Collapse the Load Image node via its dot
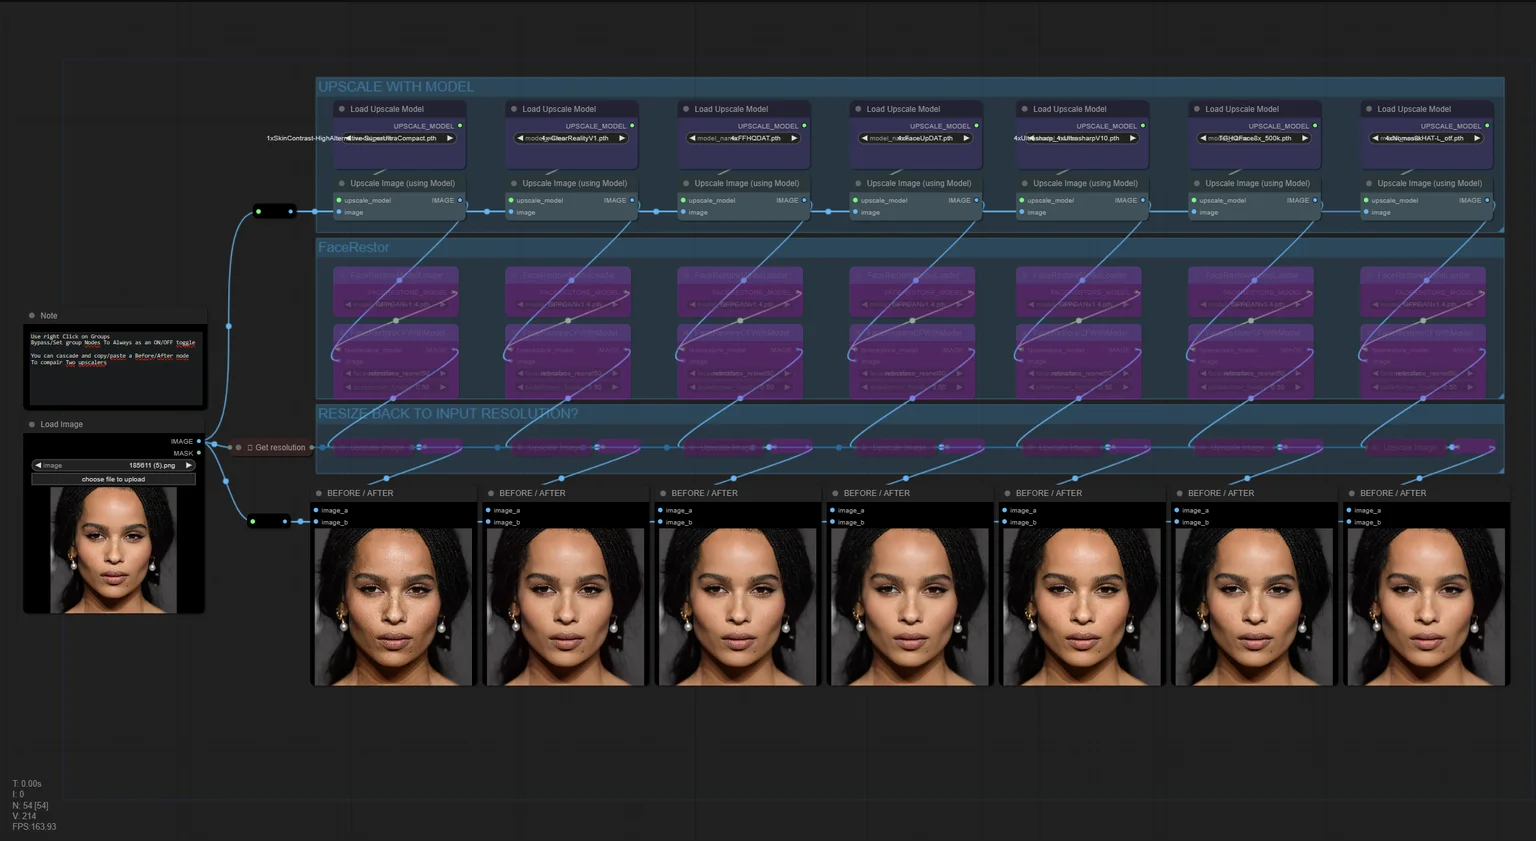 coord(32,424)
